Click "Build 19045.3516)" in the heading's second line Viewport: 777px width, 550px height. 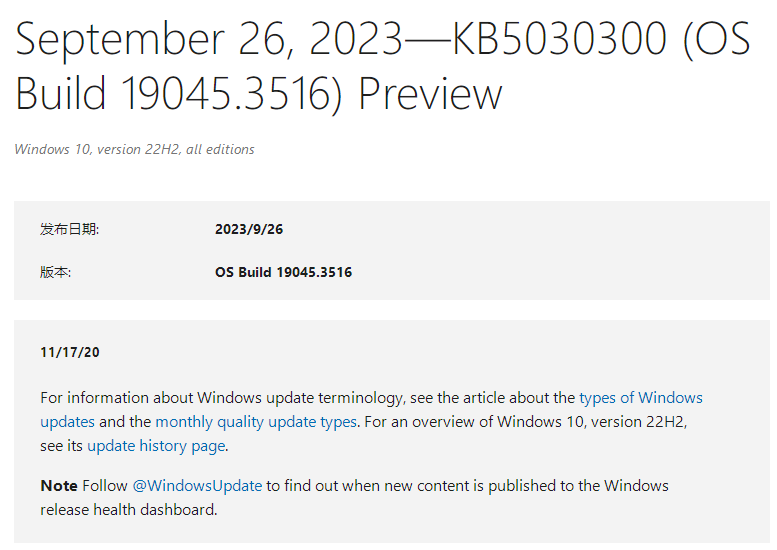pyautogui.click(x=180, y=93)
